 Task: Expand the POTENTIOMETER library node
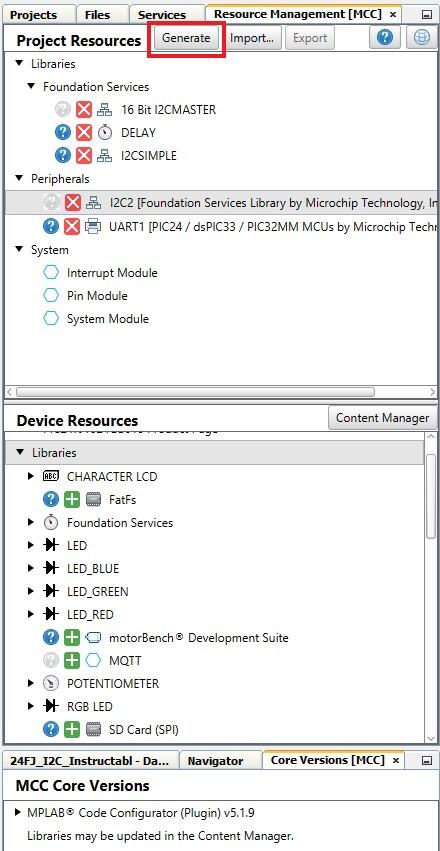pos(31,683)
